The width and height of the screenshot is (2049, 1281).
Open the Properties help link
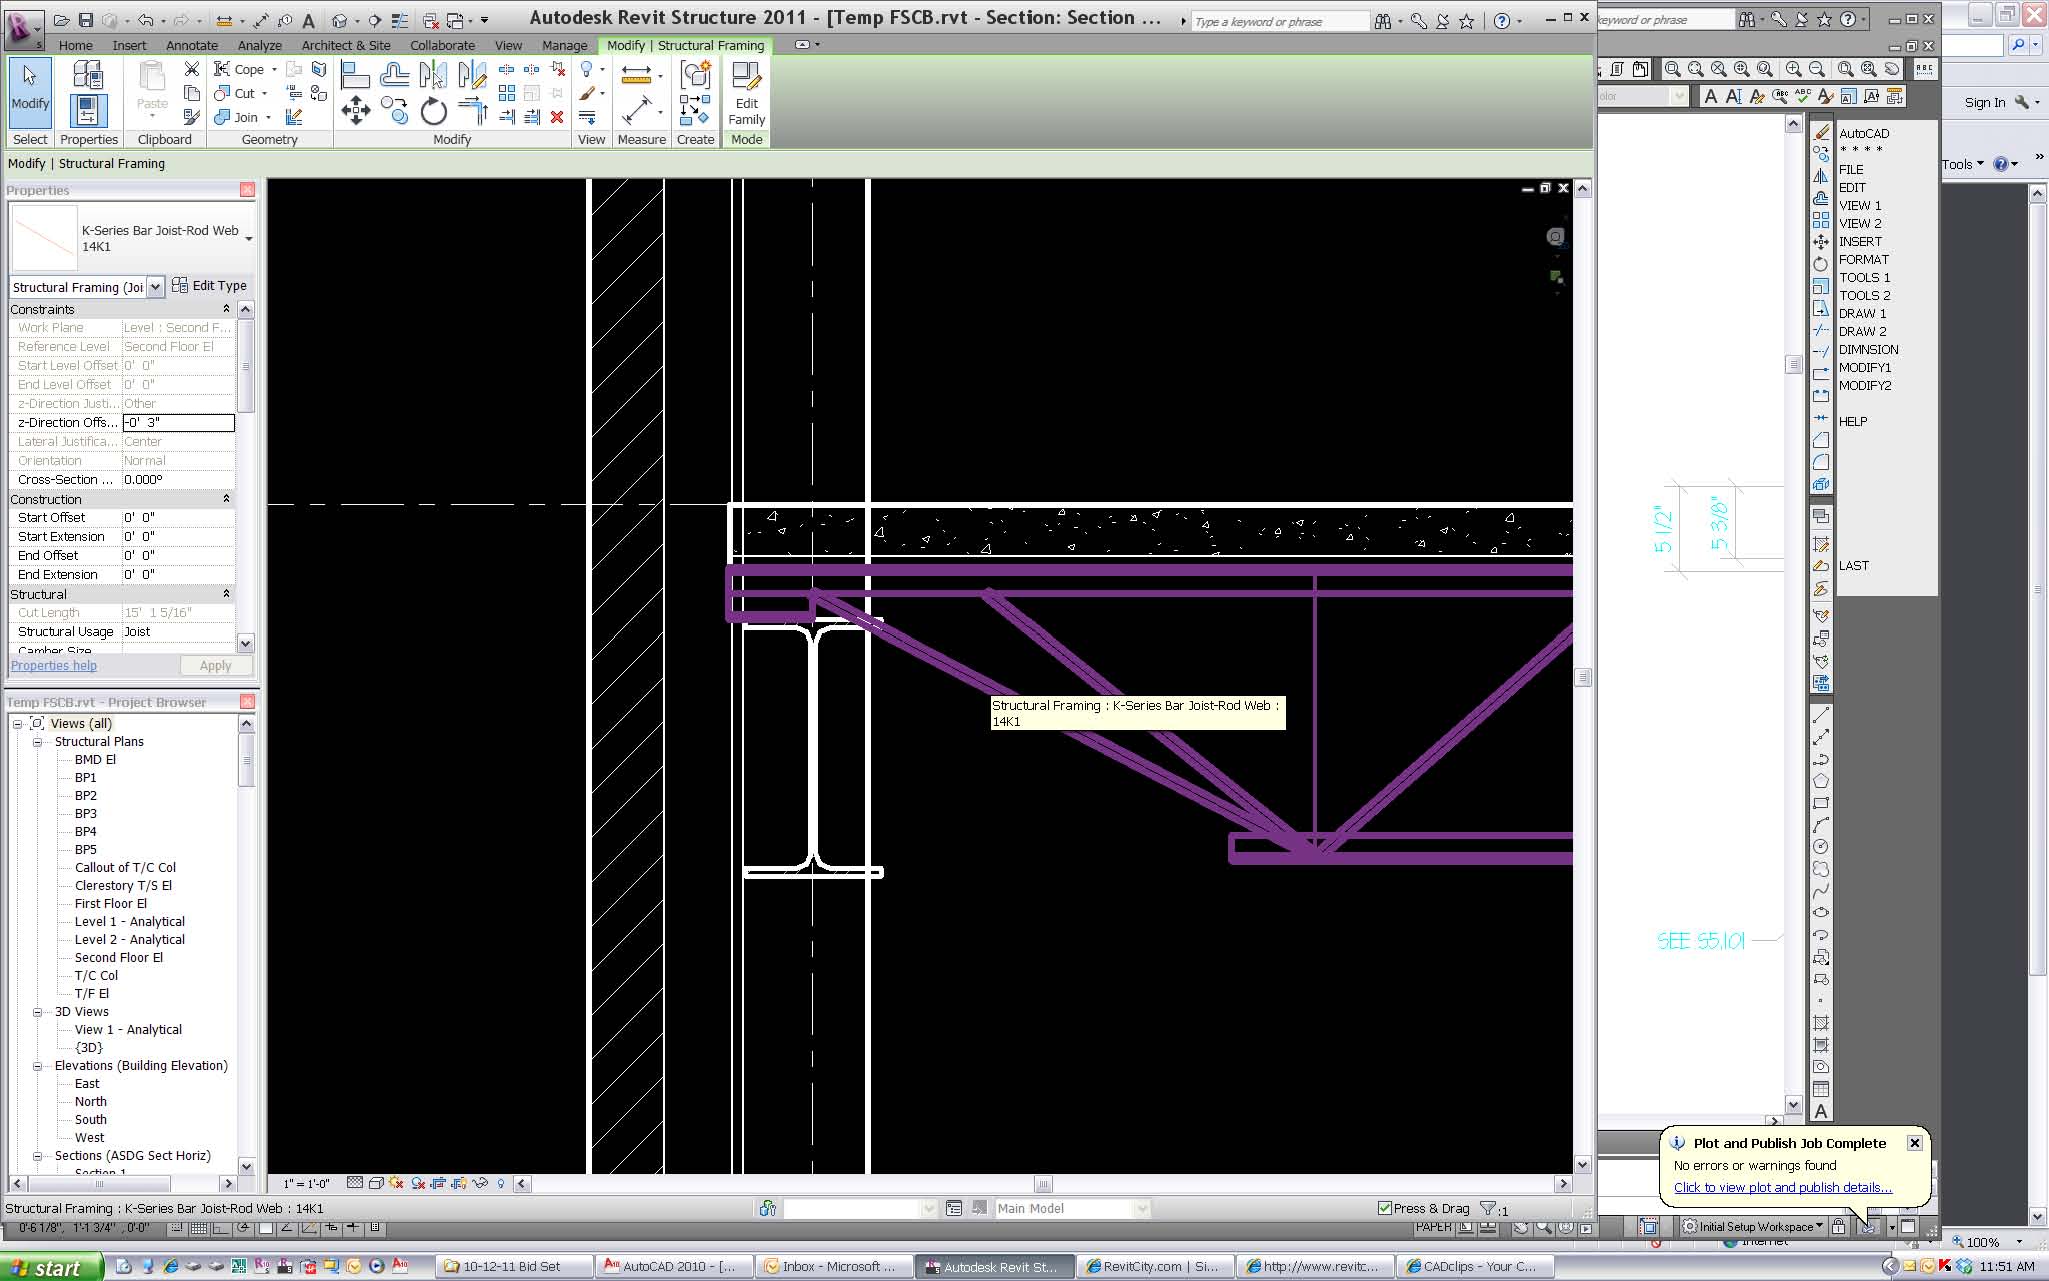(x=54, y=666)
